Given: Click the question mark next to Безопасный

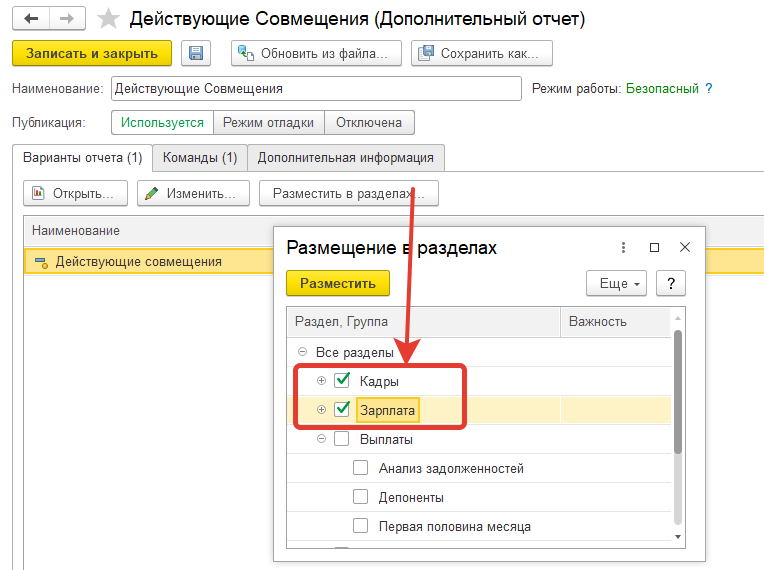Looking at the screenshot, I should click(x=709, y=88).
